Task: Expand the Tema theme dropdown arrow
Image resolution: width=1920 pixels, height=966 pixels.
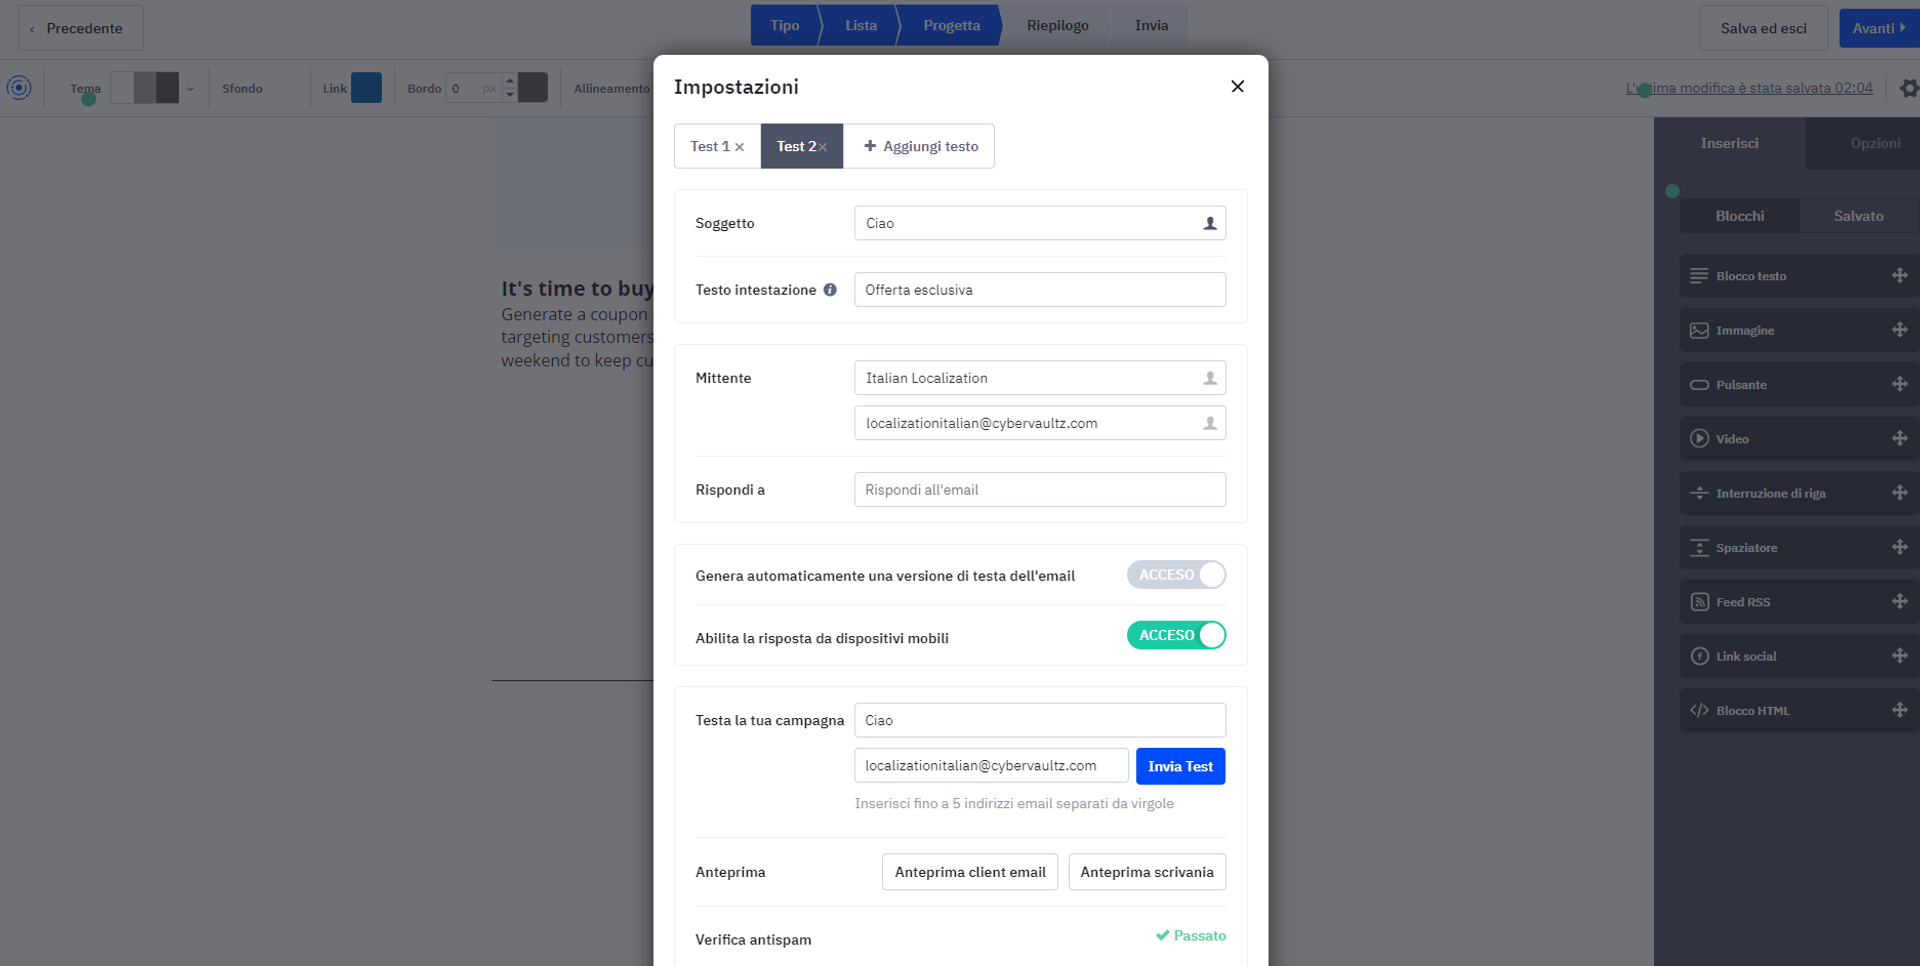Action: click(190, 89)
